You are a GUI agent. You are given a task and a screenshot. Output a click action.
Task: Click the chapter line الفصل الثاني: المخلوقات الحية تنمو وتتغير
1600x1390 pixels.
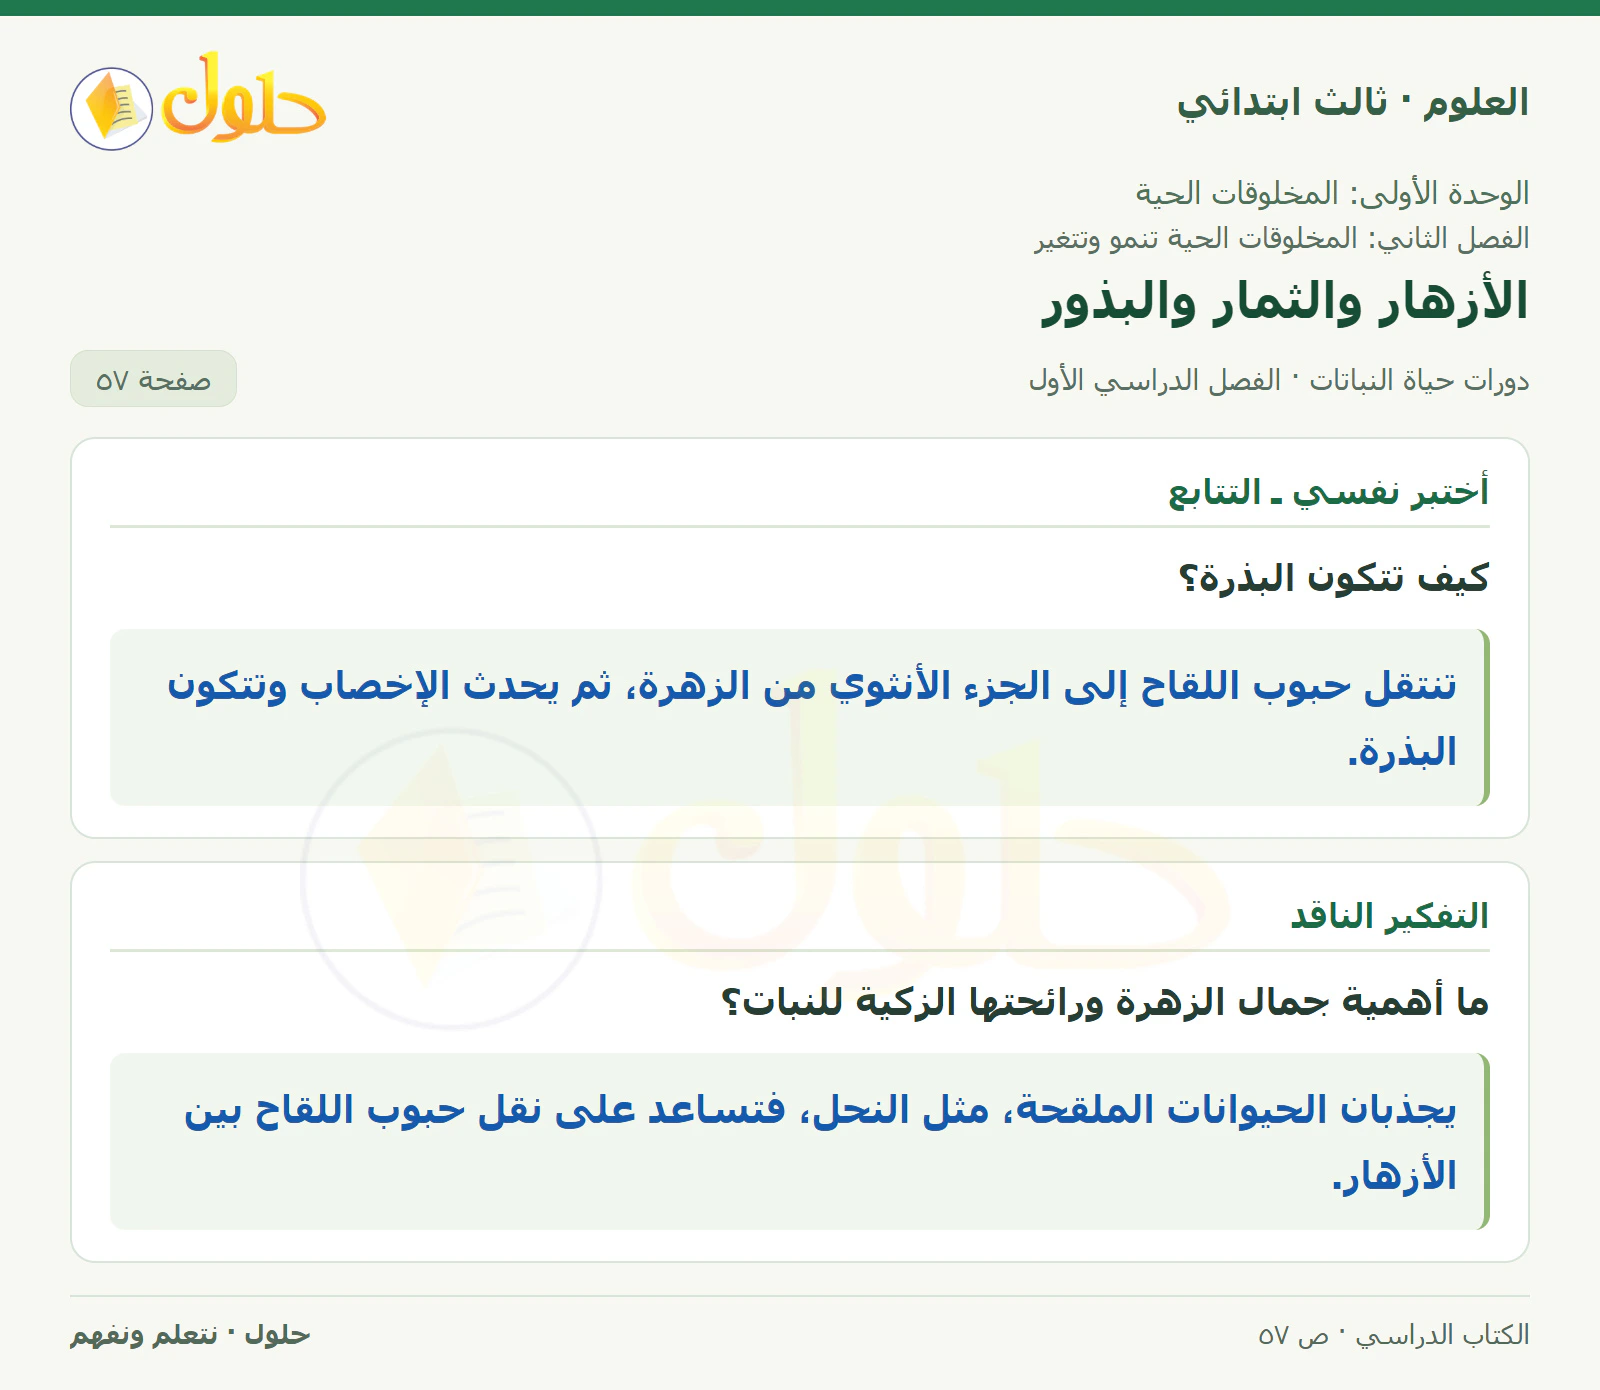(x=1282, y=238)
